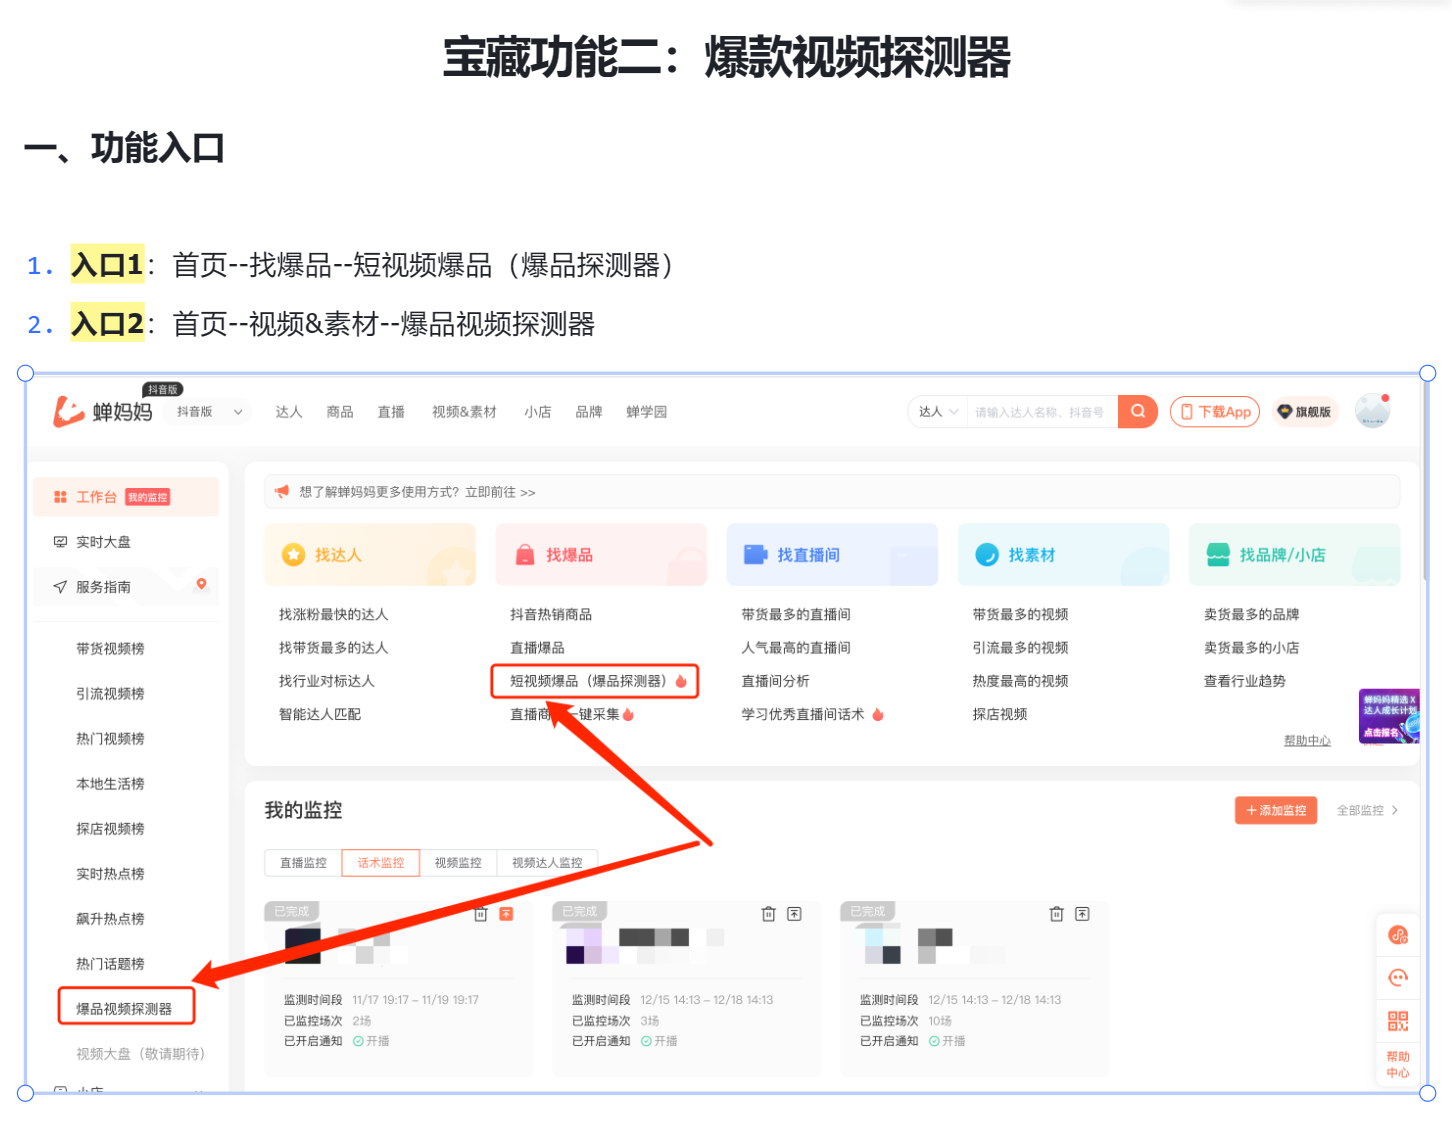Click the location pin beside 服务指南

pos(201,584)
